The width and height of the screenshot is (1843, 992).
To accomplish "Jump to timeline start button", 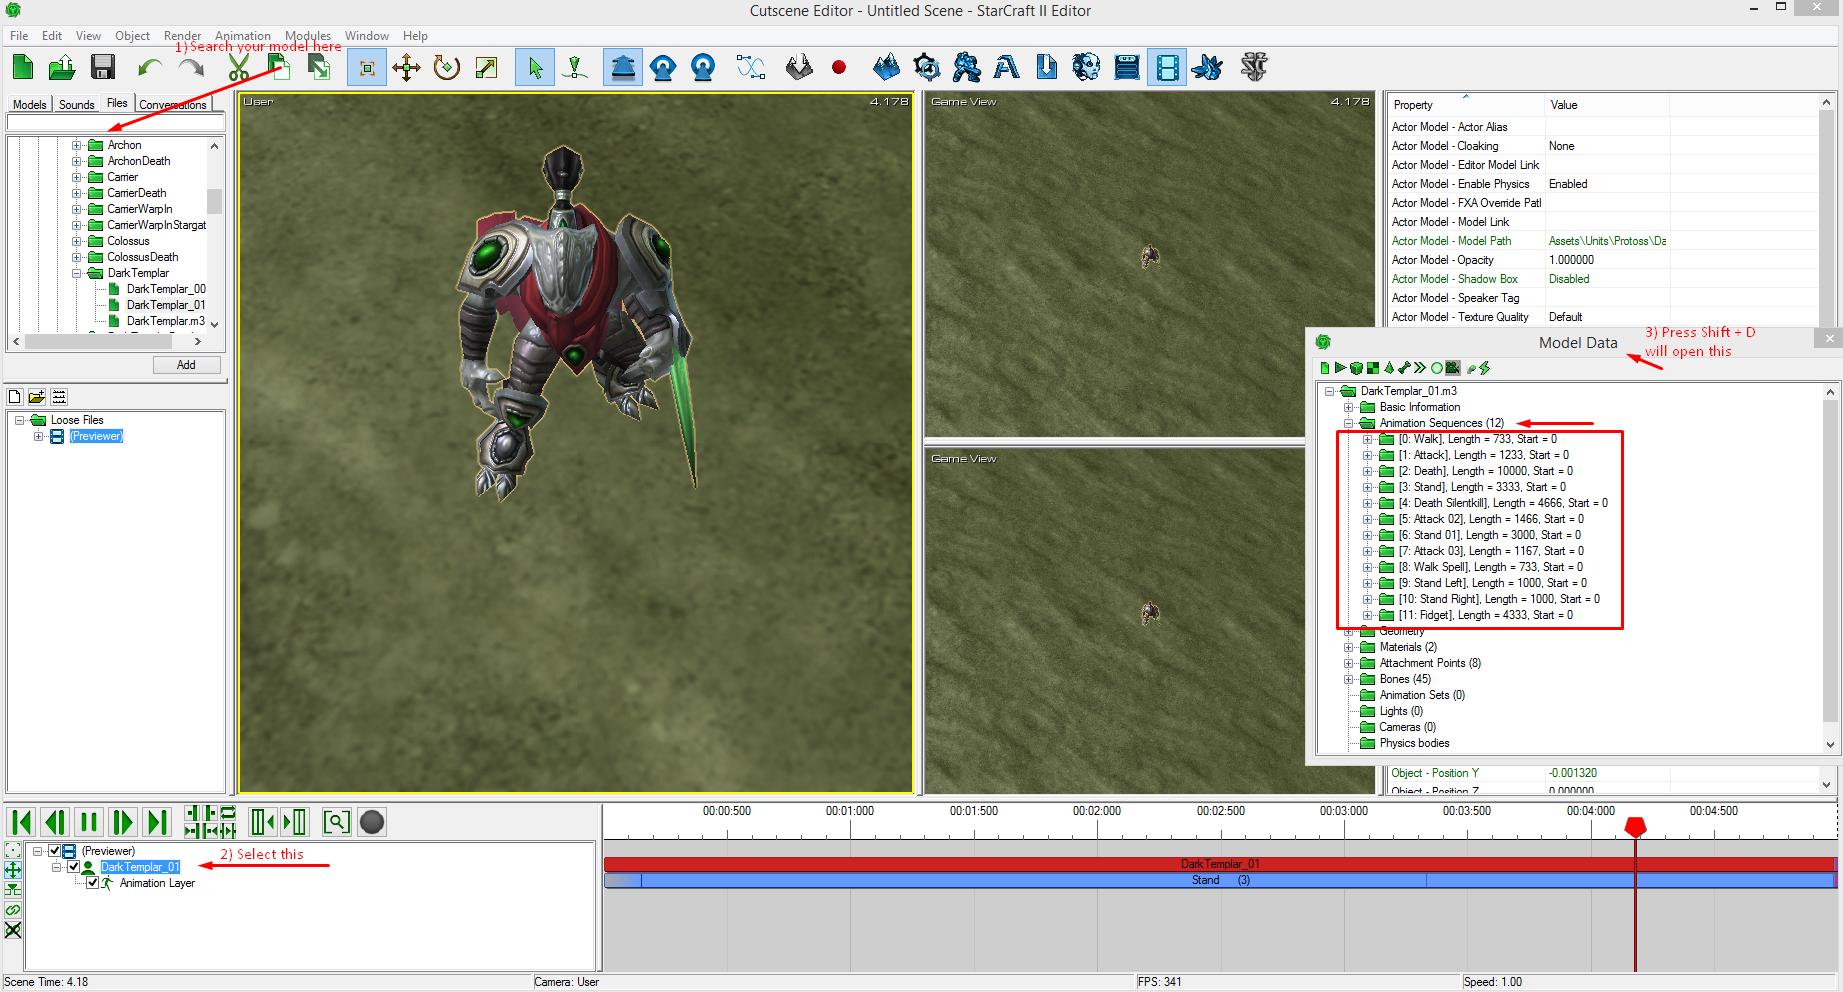I will (20, 822).
